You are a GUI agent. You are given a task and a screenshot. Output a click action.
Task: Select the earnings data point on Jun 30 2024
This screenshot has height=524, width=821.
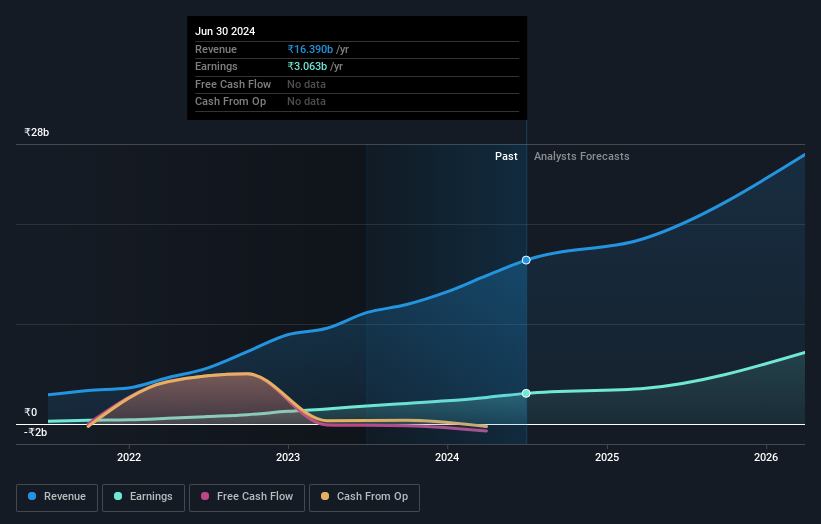(526, 393)
